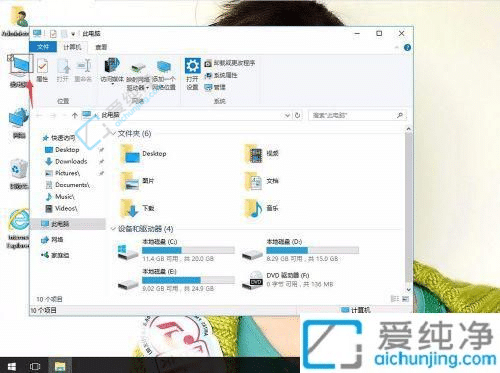Open Task View on the taskbar
This screenshot has width=500, height=373.
pyautogui.click(x=35, y=366)
